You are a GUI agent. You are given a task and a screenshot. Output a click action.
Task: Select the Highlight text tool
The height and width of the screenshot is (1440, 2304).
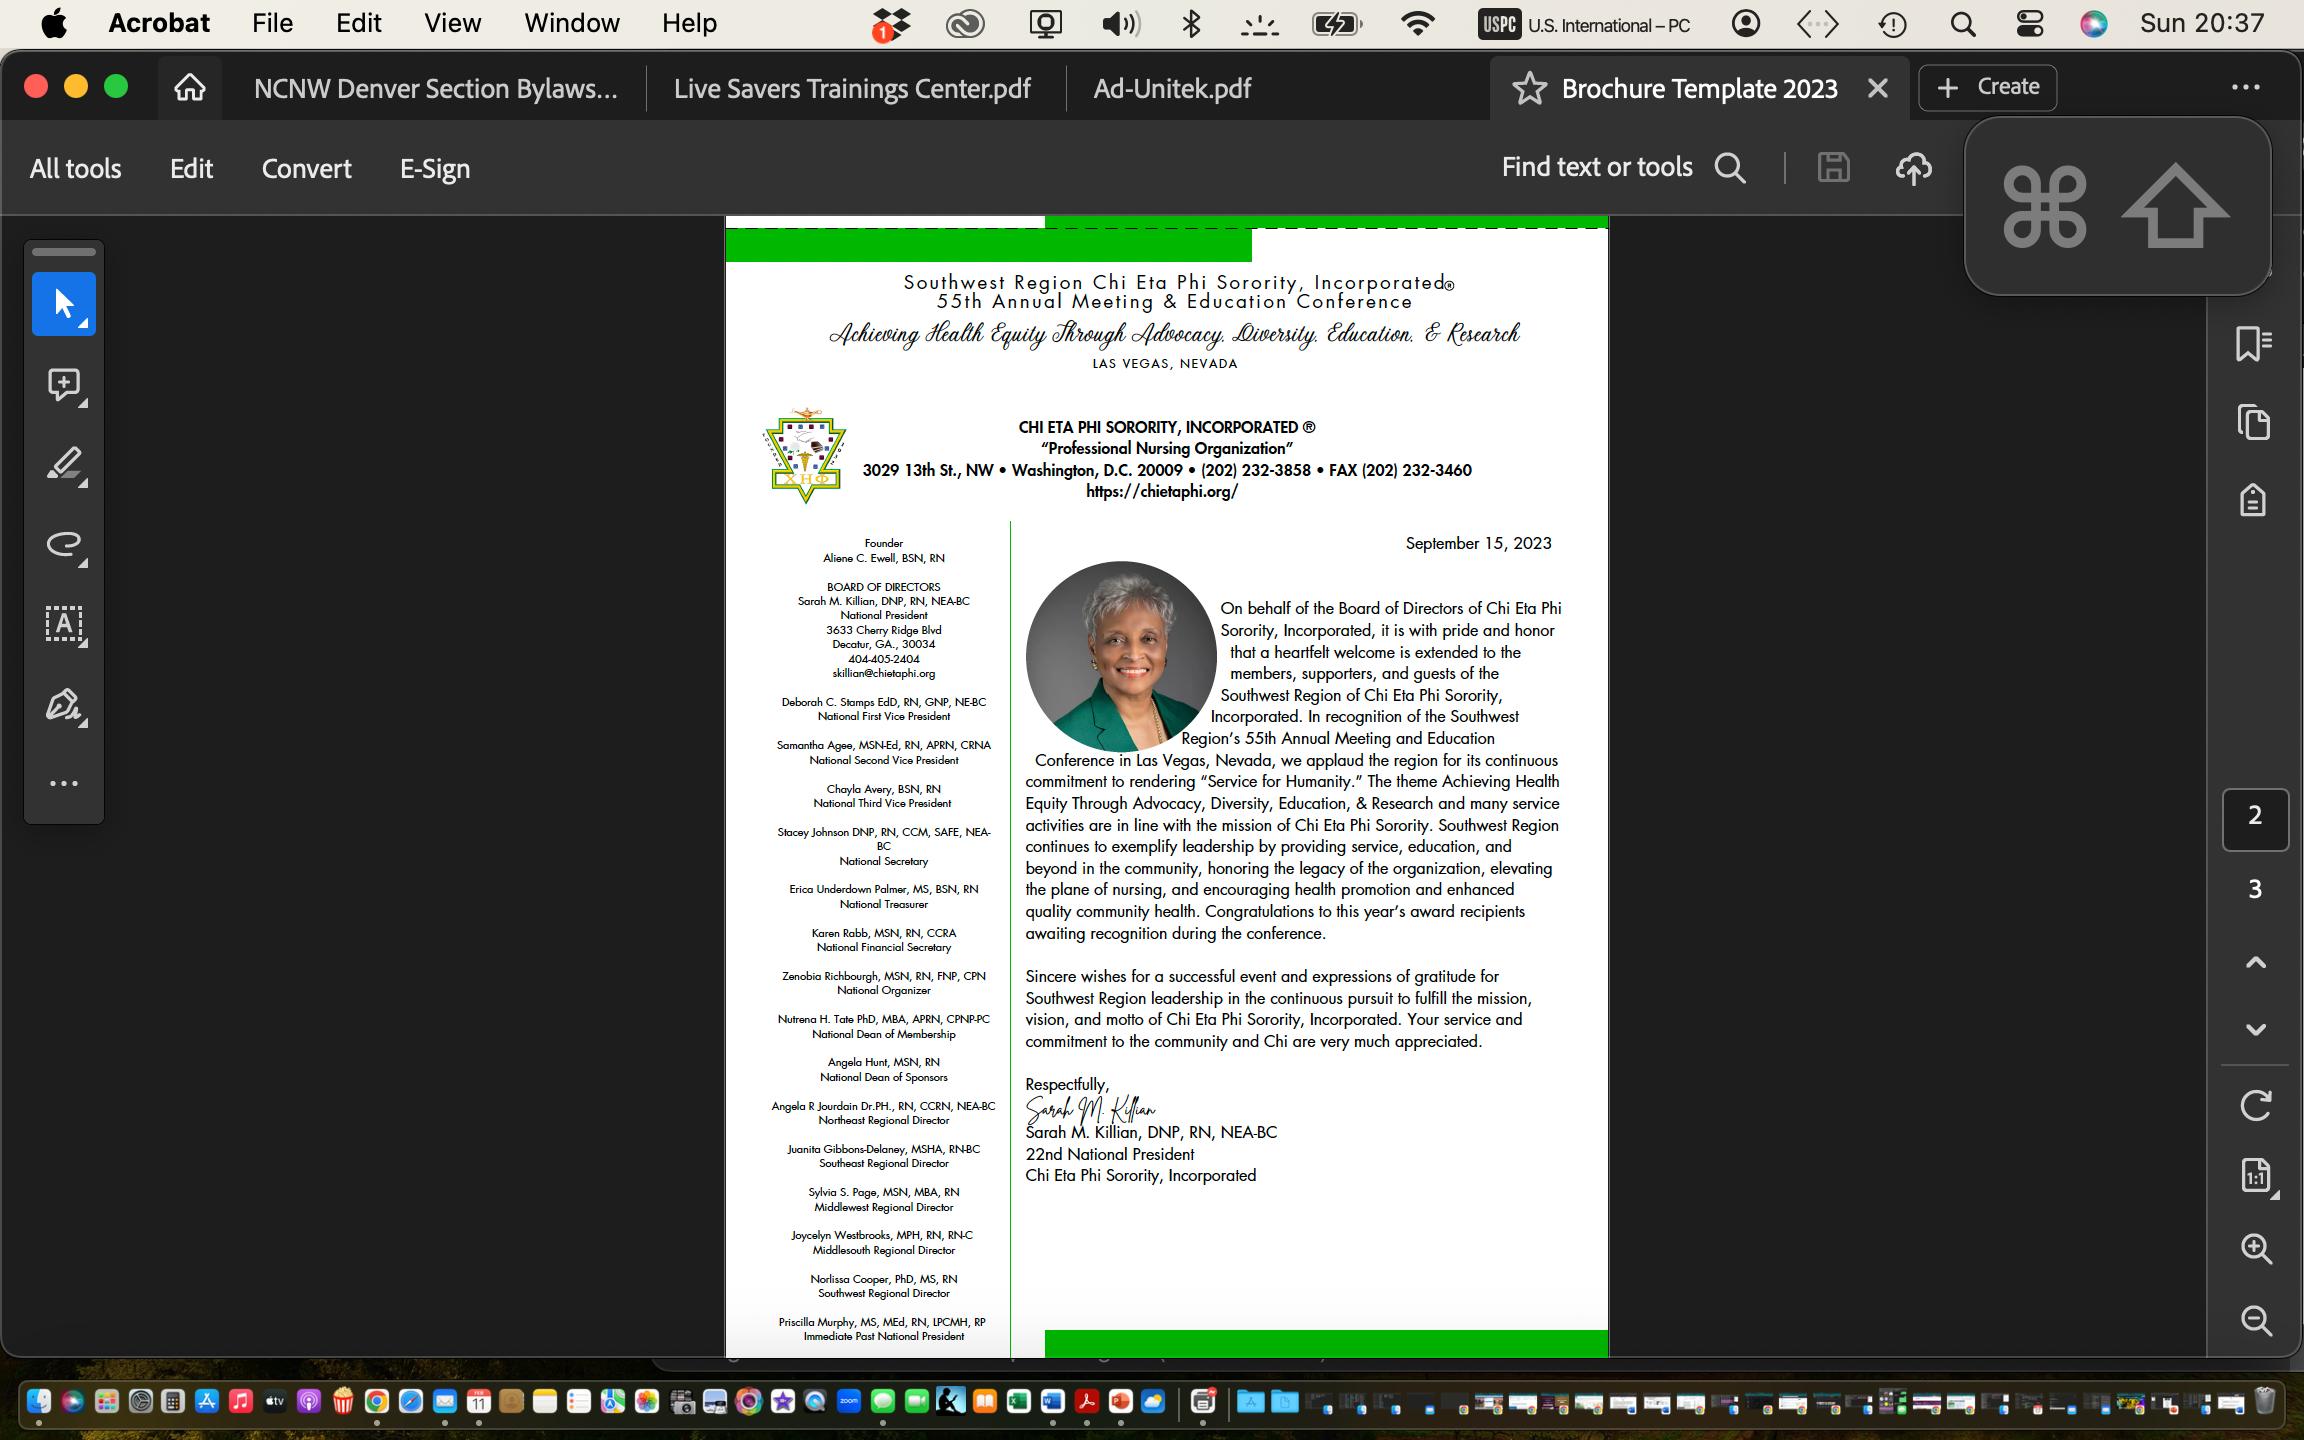coord(63,465)
